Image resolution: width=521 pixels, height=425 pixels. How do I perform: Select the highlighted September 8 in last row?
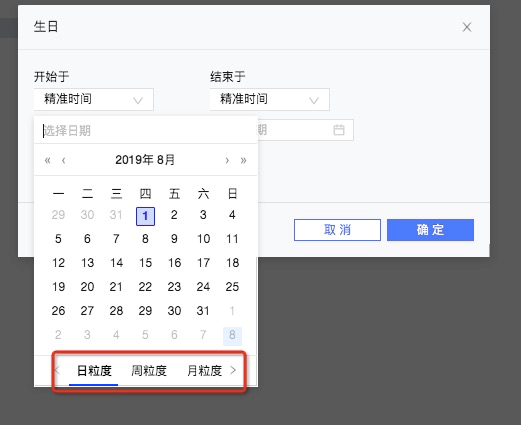click(232, 335)
